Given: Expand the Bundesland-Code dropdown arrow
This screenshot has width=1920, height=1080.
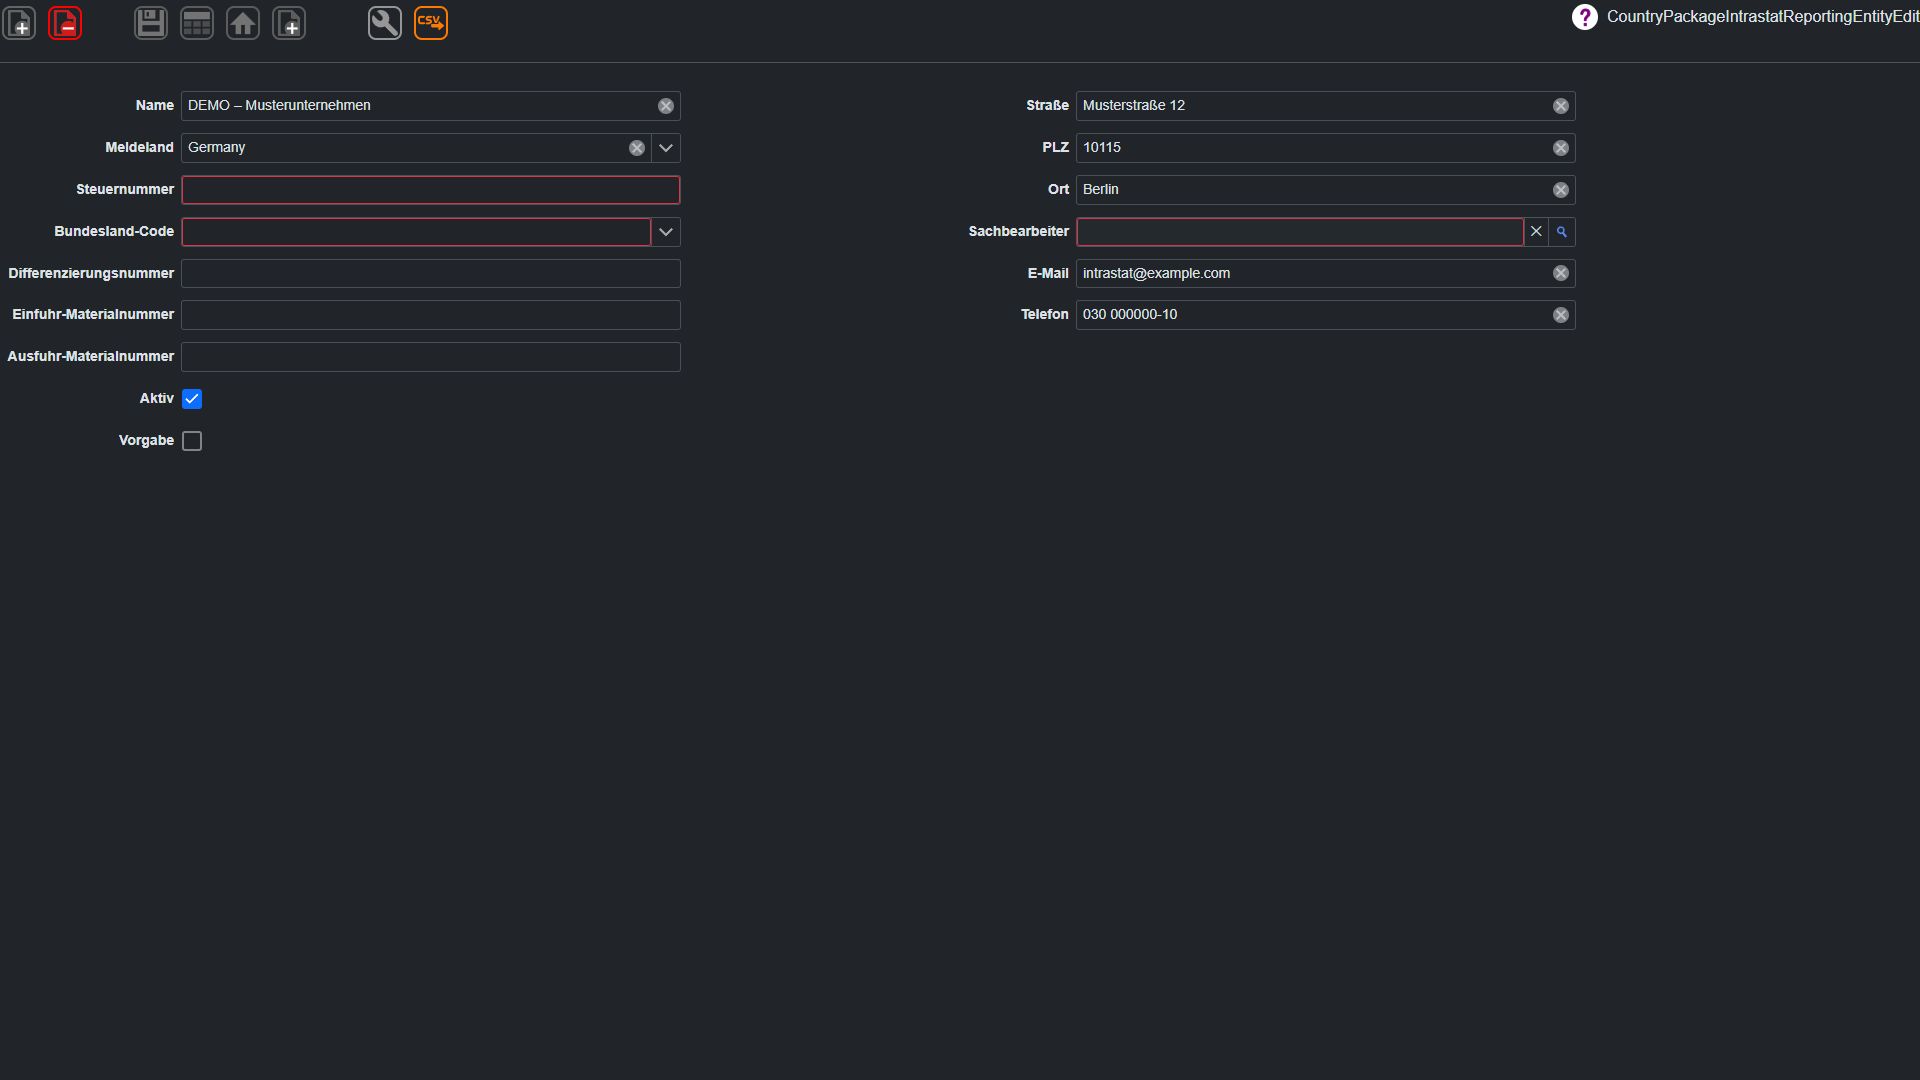Looking at the screenshot, I should [666, 232].
